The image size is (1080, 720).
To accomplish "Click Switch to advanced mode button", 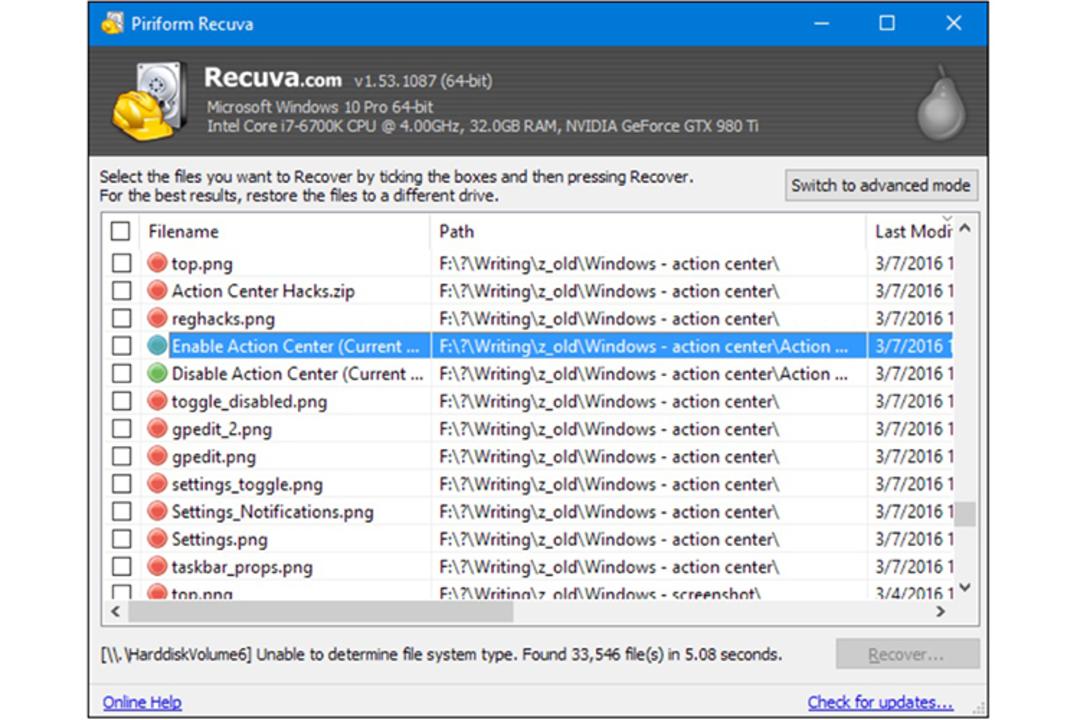I will pyautogui.click(x=881, y=185).
